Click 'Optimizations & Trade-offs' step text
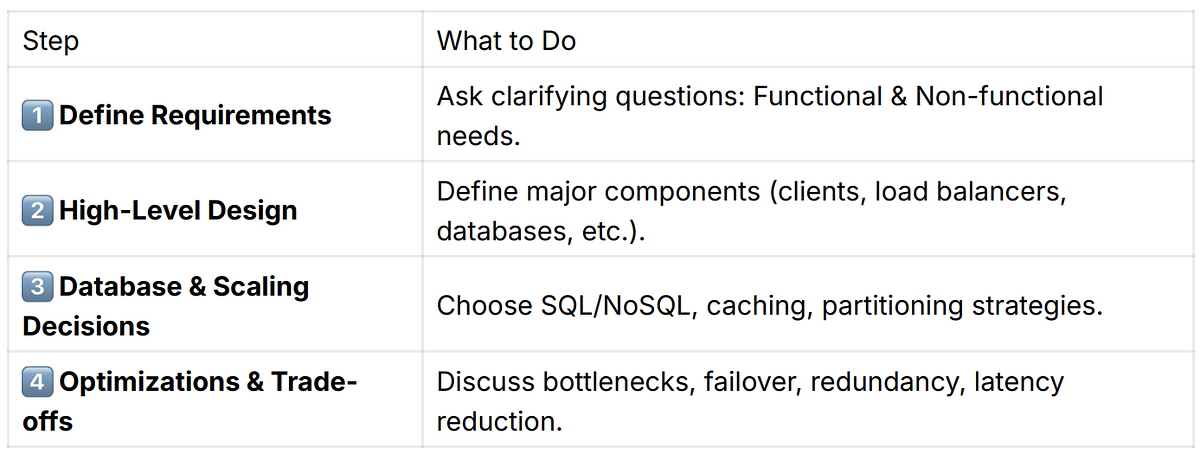Viewport: 1200px width, 452px height. click(x=190, y=401)
